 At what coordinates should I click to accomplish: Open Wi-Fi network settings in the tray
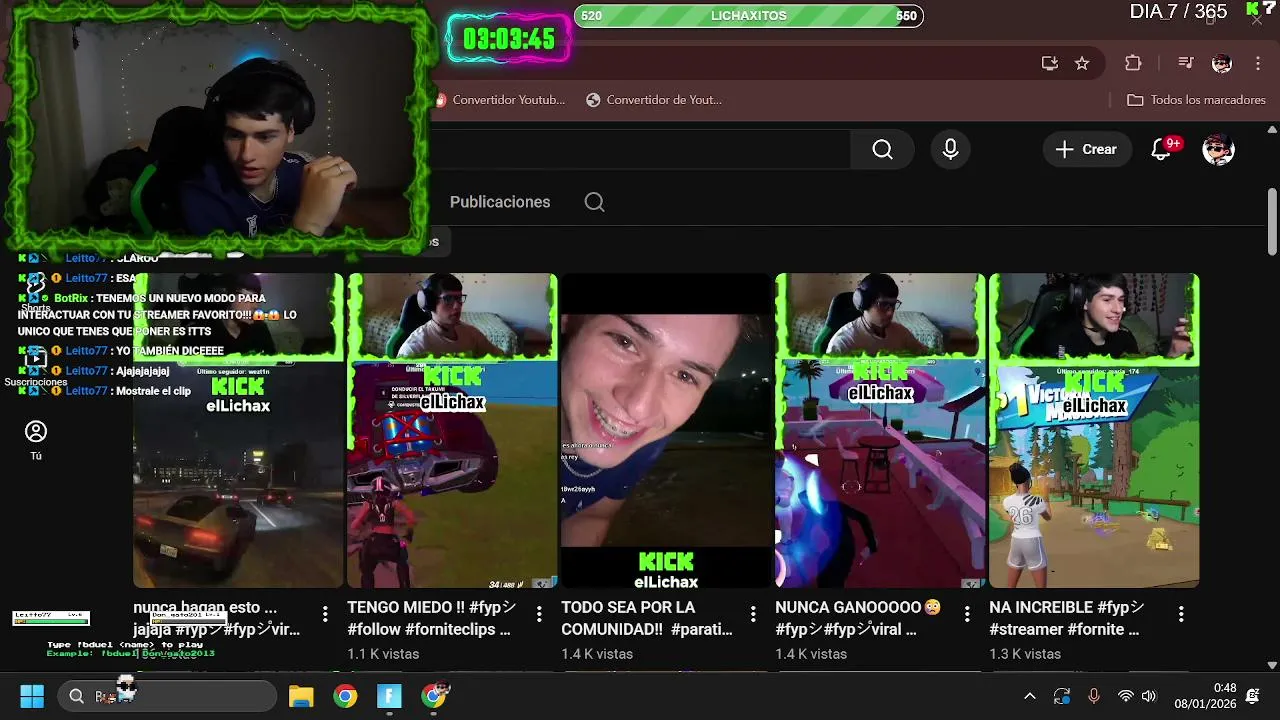pyautogui.click(x=1125, y=696)
